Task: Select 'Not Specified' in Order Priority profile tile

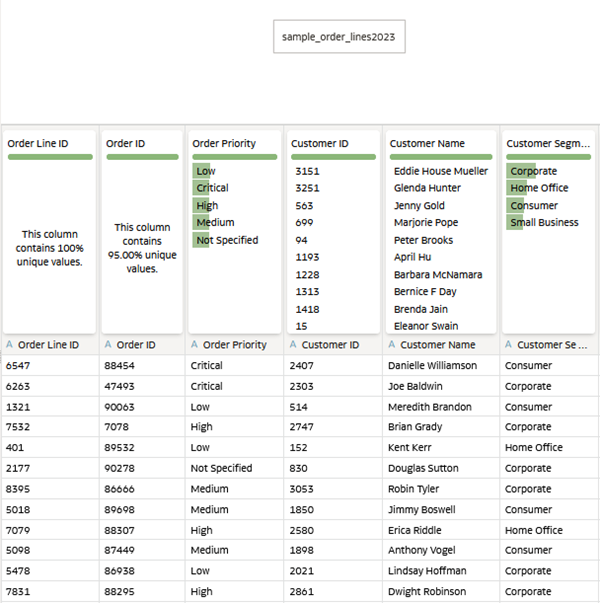Action: pyautogui.click(x=227, y=240)
